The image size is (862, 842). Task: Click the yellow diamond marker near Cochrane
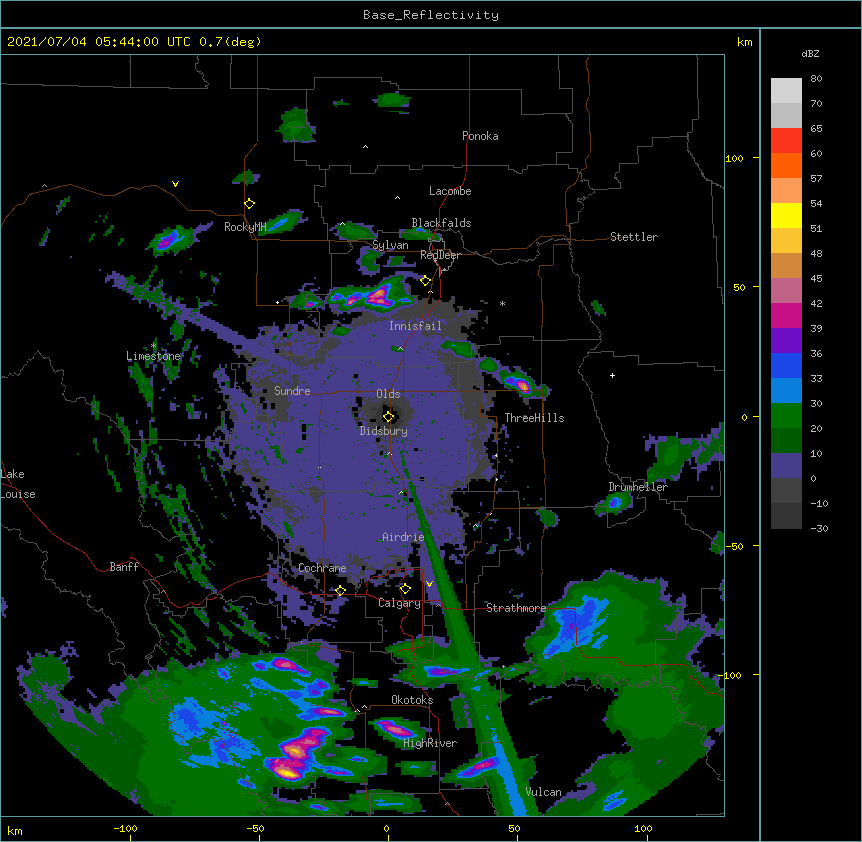click(x=340, y=591)
